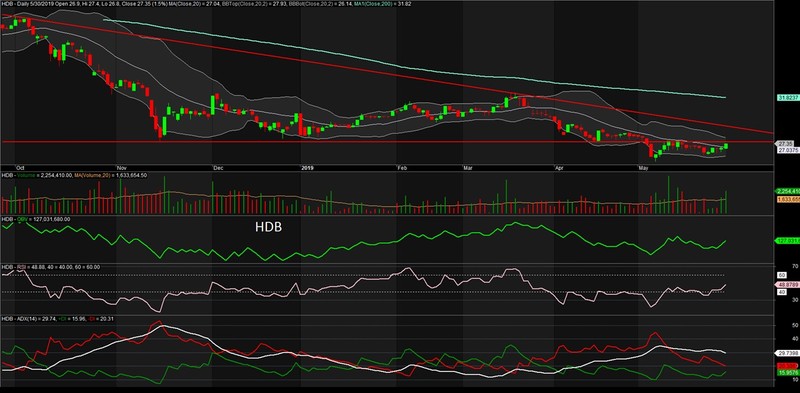Click the May label on time axis
The image size is (800, 393).
point(643,167)
